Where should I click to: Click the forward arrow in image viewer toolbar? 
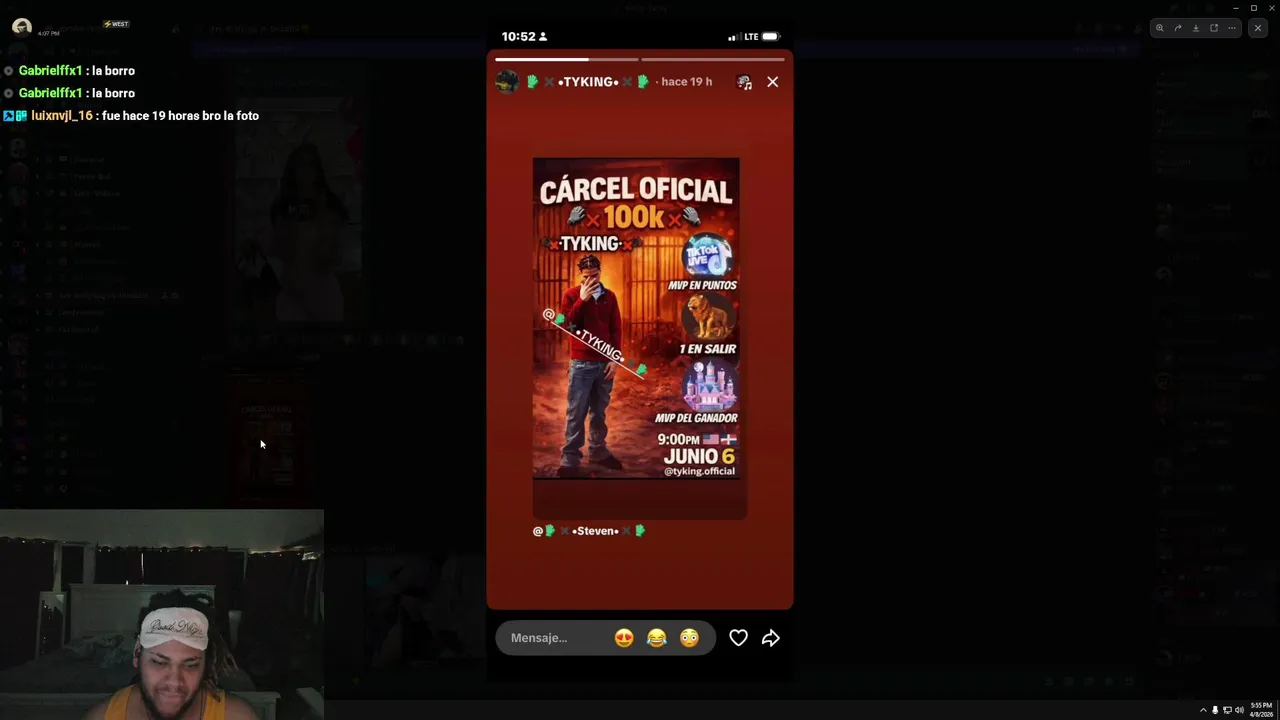[x=1178, y=28]
